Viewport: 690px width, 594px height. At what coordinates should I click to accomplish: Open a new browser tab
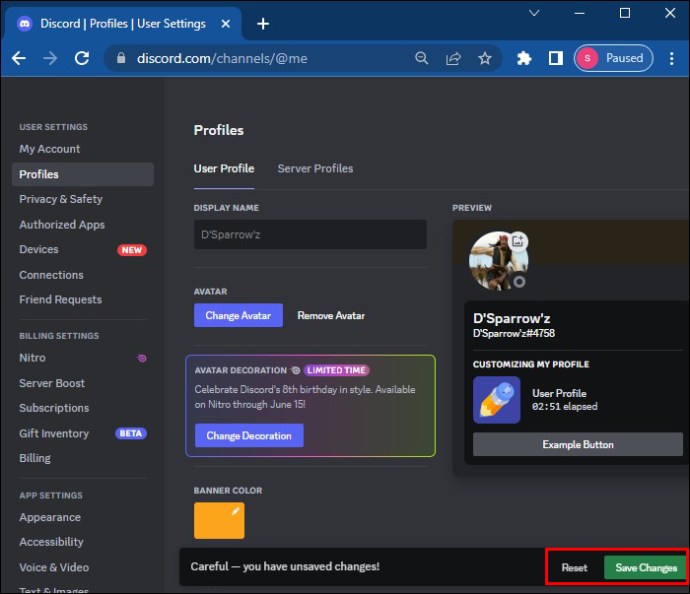(x=263, y=24)
